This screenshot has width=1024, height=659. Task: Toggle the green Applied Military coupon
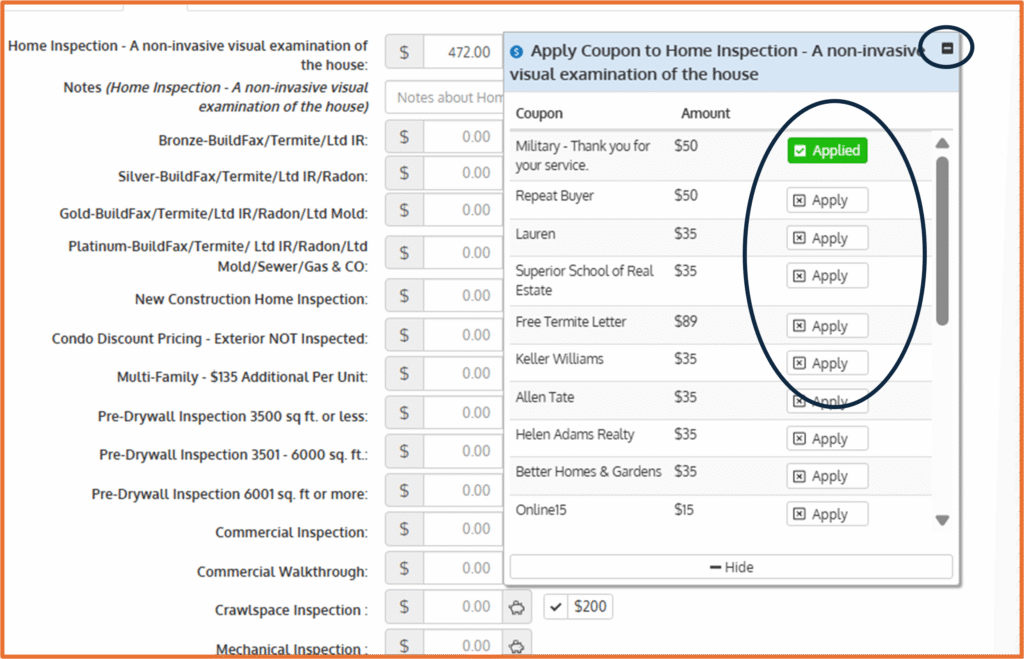[827, 150]
